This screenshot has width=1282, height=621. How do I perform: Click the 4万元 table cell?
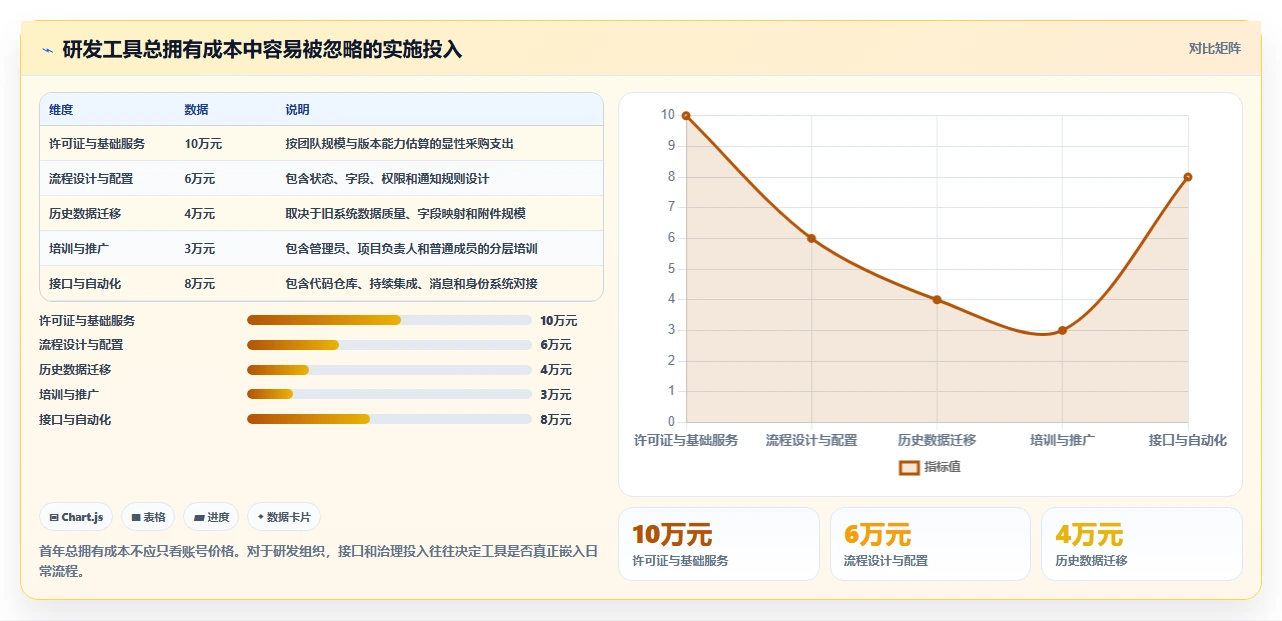tap(200, 213)
